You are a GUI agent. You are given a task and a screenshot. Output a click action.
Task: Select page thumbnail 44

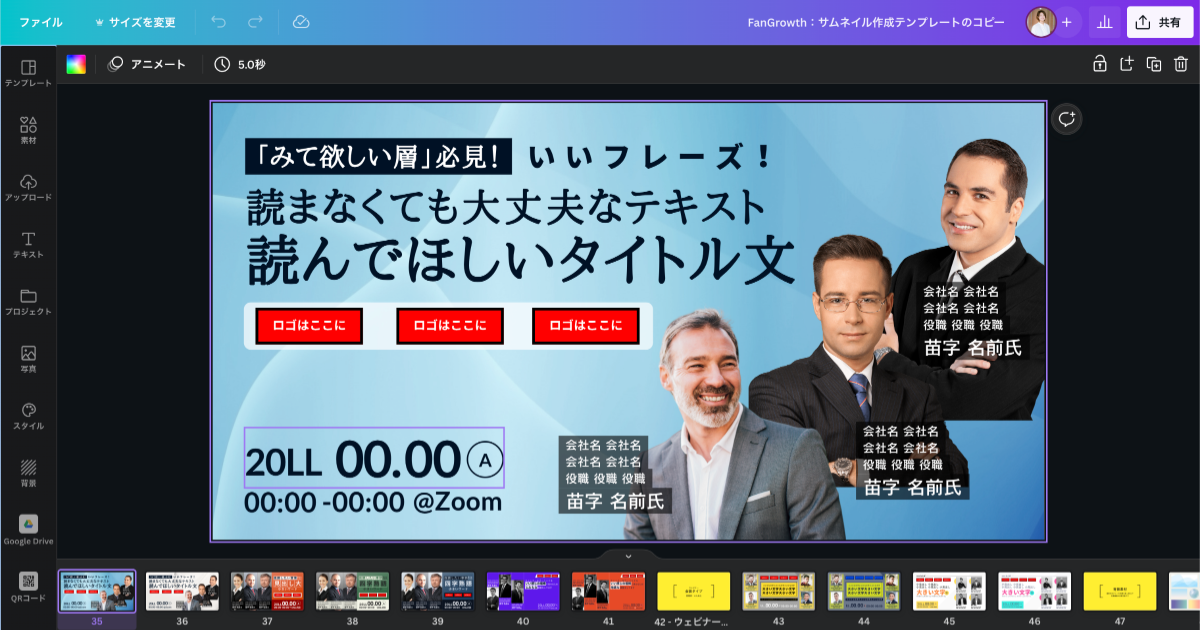(864, 591)
